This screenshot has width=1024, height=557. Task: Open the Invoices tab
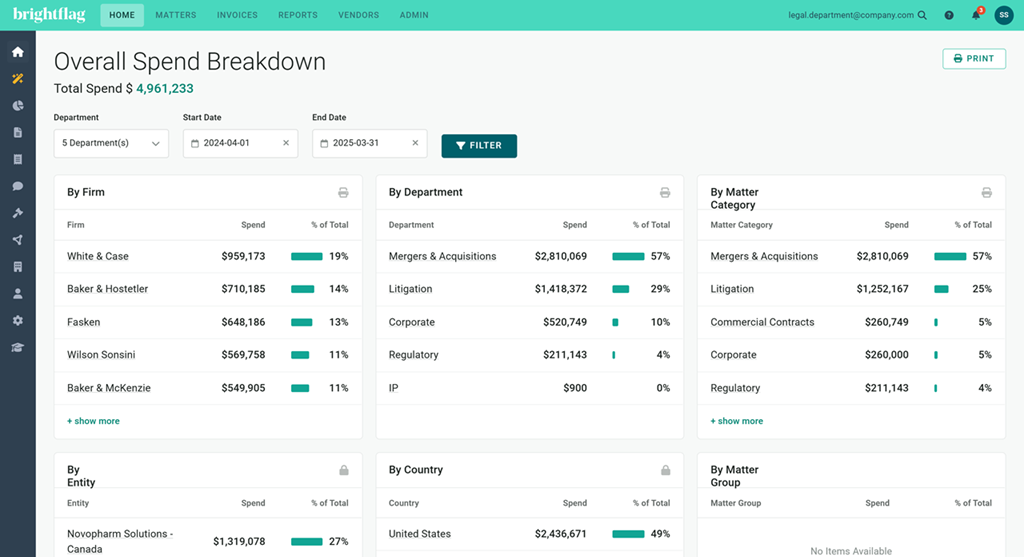(x=237, y=15)
